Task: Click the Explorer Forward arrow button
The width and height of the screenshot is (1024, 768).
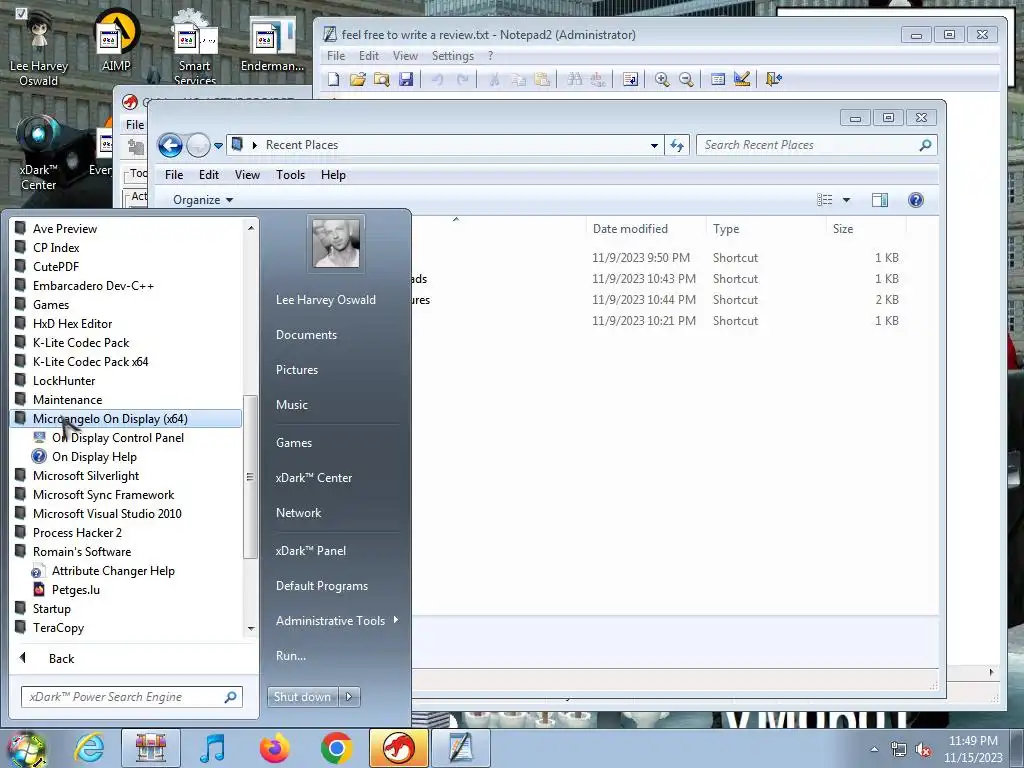Action: pos(198,145)
